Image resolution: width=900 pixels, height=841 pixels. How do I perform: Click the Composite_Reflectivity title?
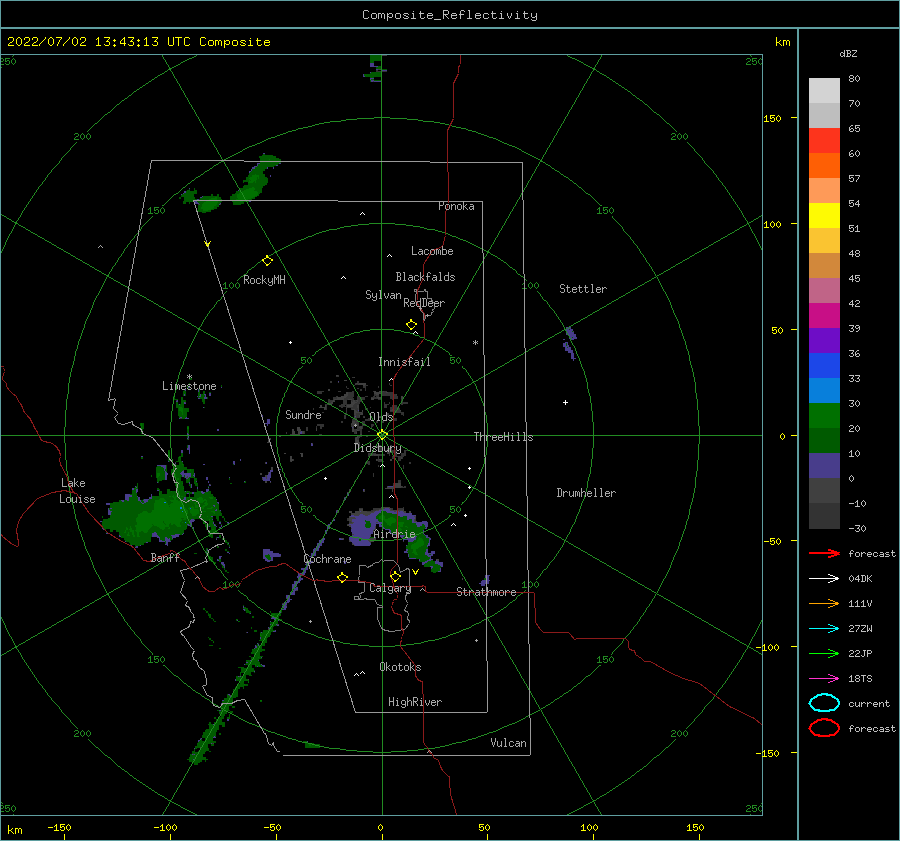tap(450, 15)
